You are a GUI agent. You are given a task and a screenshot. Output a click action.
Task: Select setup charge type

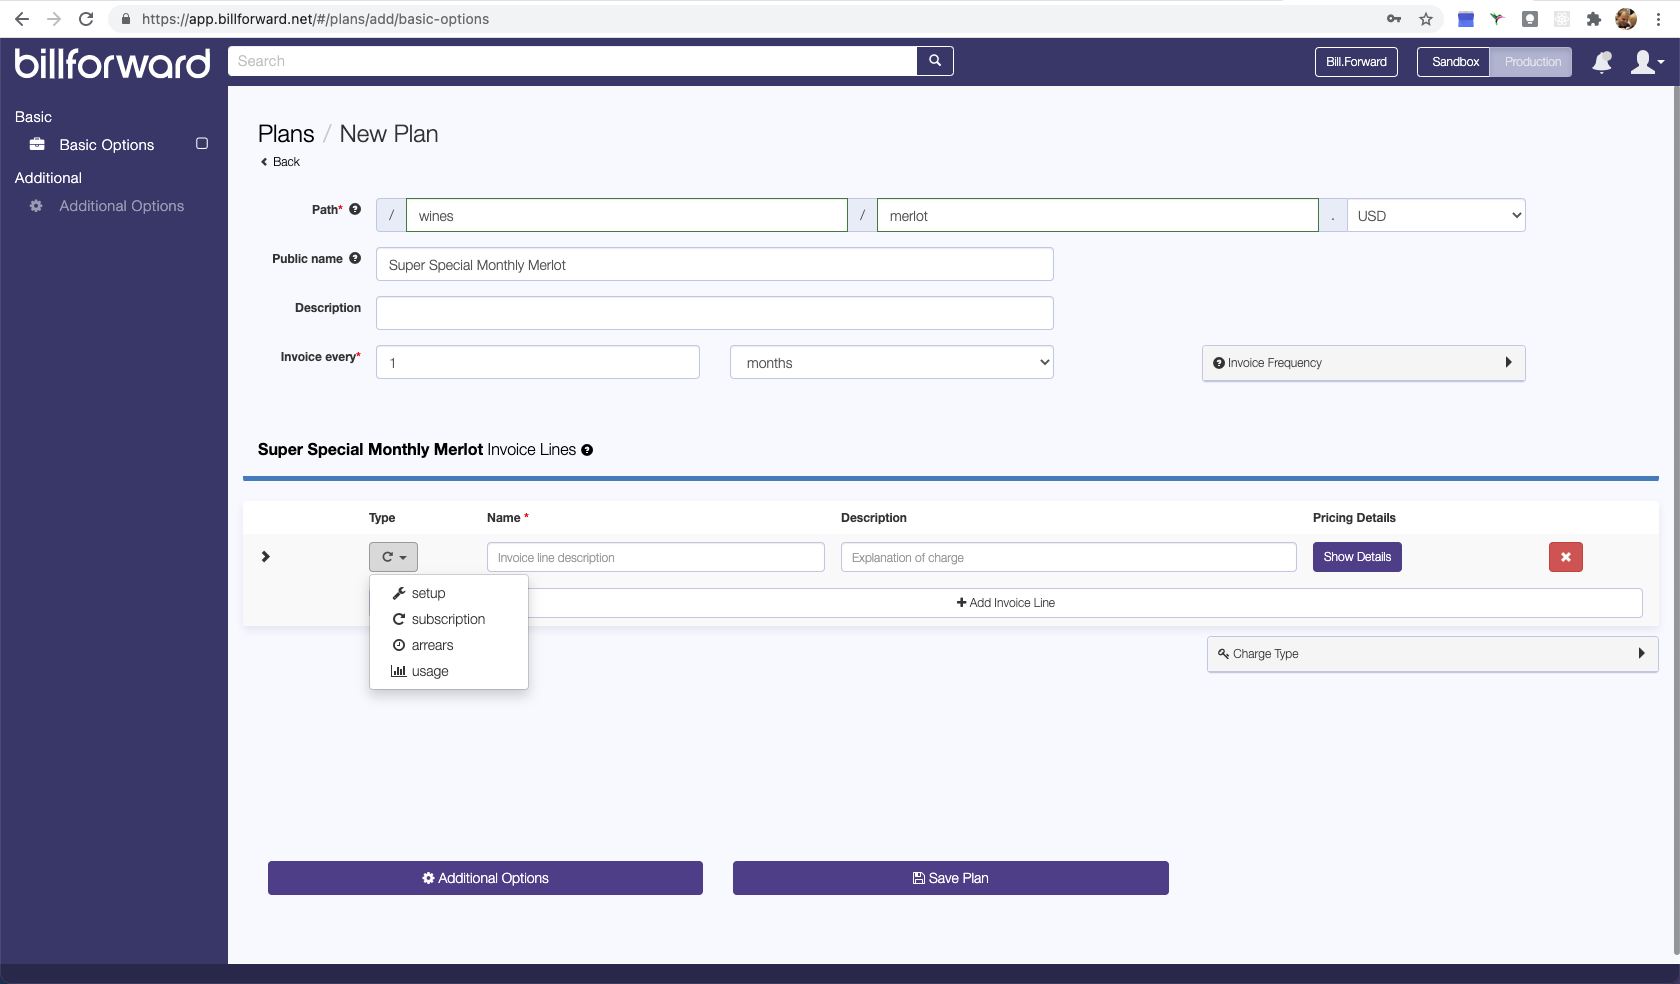(448, 593)
